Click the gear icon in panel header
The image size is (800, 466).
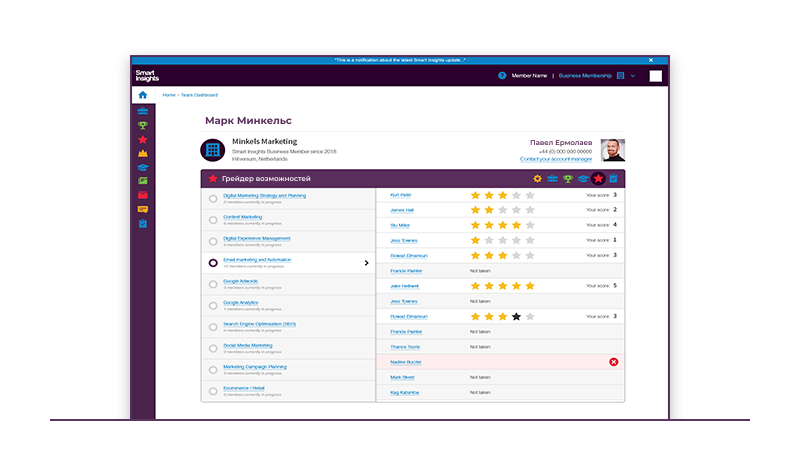click(x=537, y=179)
